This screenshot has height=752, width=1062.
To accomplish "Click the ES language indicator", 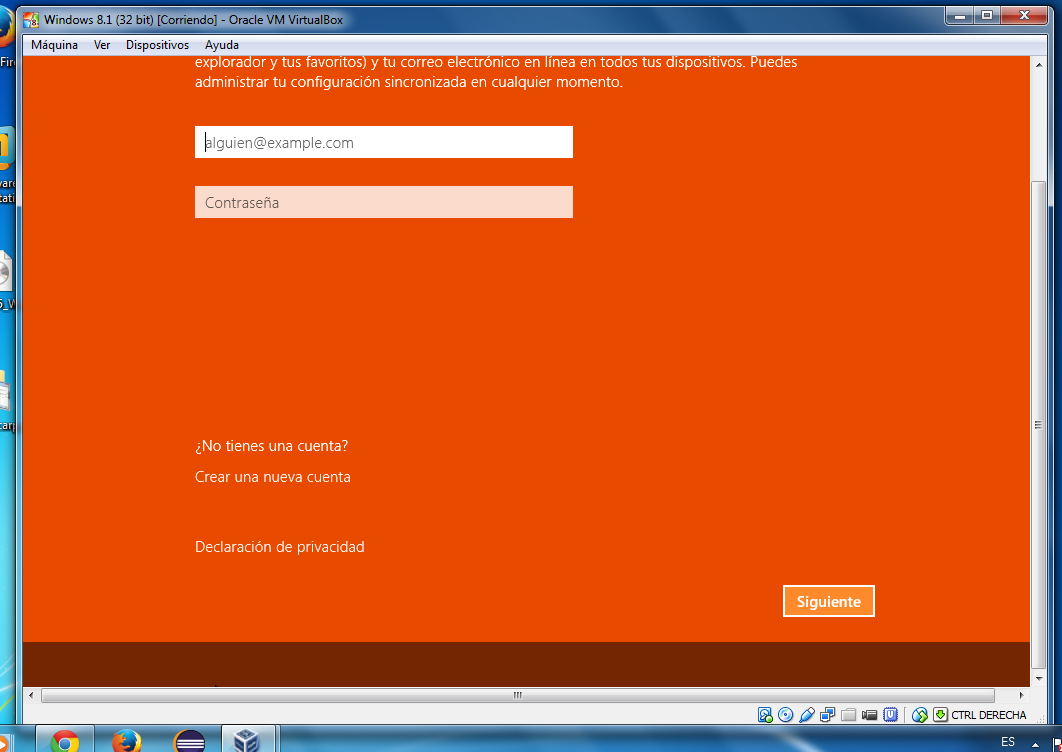I will [x=1008, y=742].
